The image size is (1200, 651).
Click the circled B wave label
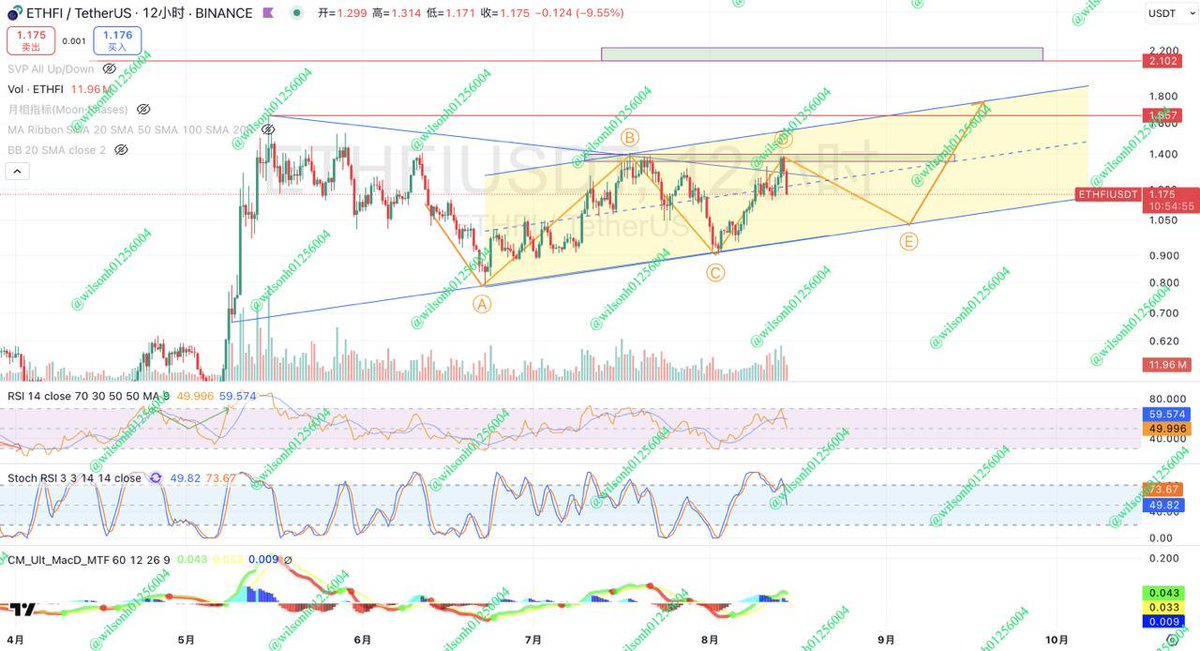(x=629, y=137)
